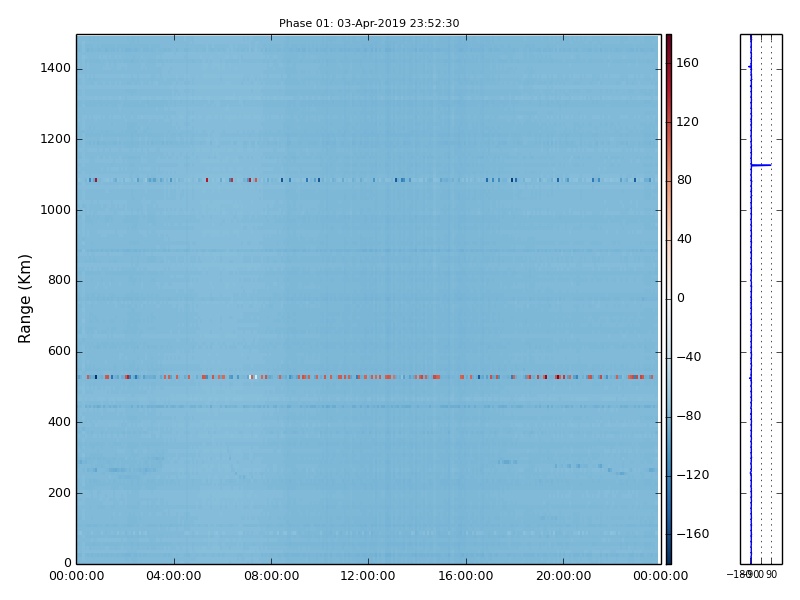Click the 400 range tick label
Image resolution: width=800 pixels, height=600 pixels.
(59, 422)
